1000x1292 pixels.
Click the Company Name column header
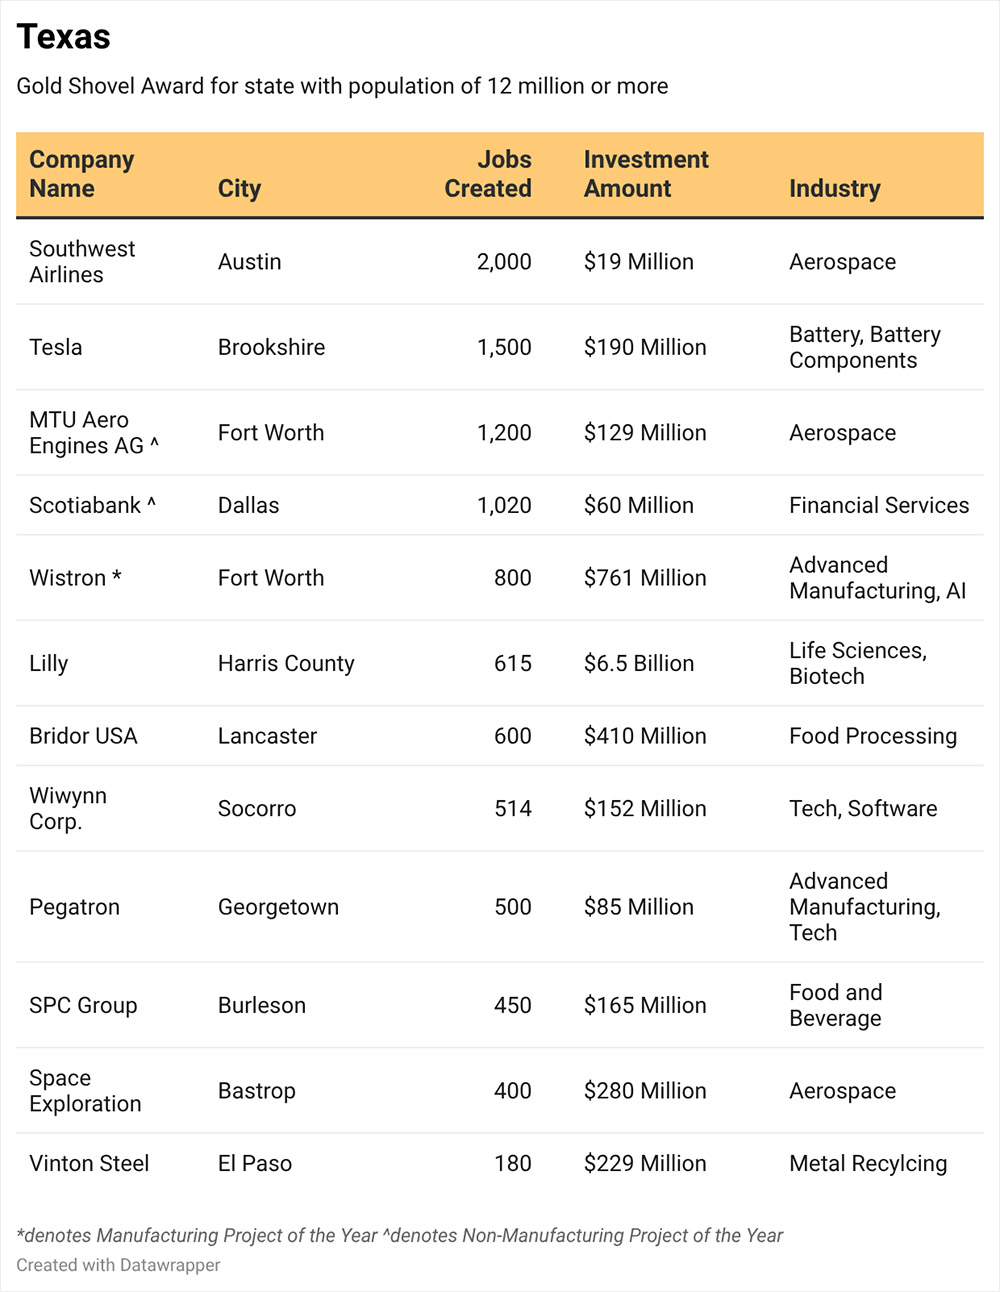[81, 174]
